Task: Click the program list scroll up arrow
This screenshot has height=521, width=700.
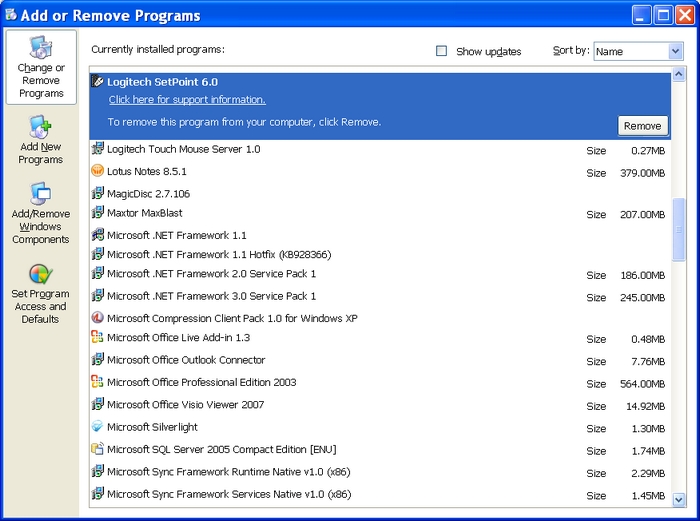Action: click(679, 74)
